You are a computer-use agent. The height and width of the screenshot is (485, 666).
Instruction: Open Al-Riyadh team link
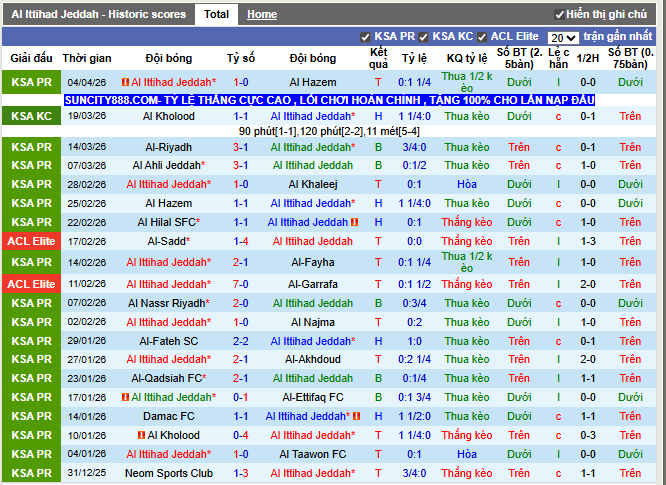pos(169,147)
